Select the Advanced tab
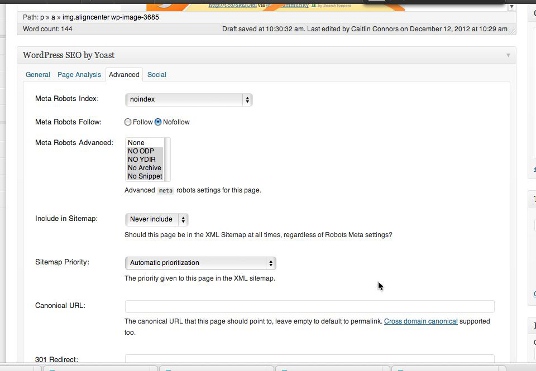The height and width of the screenshot is (371, 536). click(x=124, y=75)
